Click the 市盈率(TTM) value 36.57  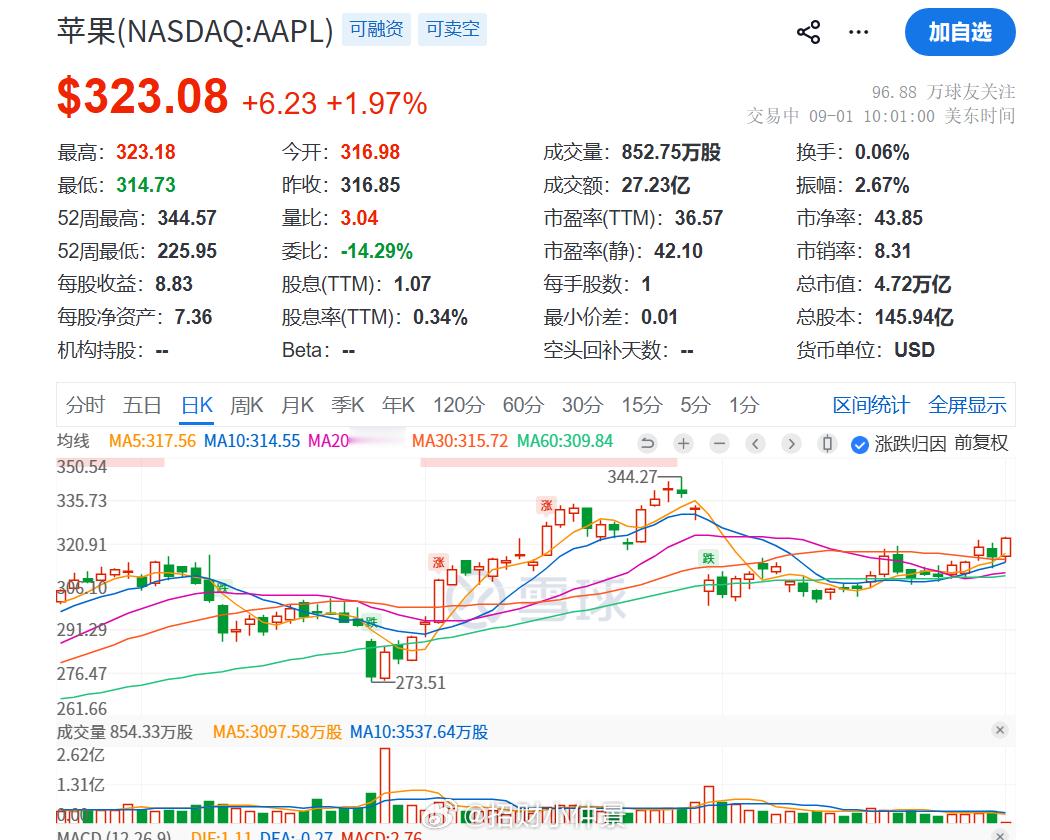pyautogui.click(x=698, y=218)
